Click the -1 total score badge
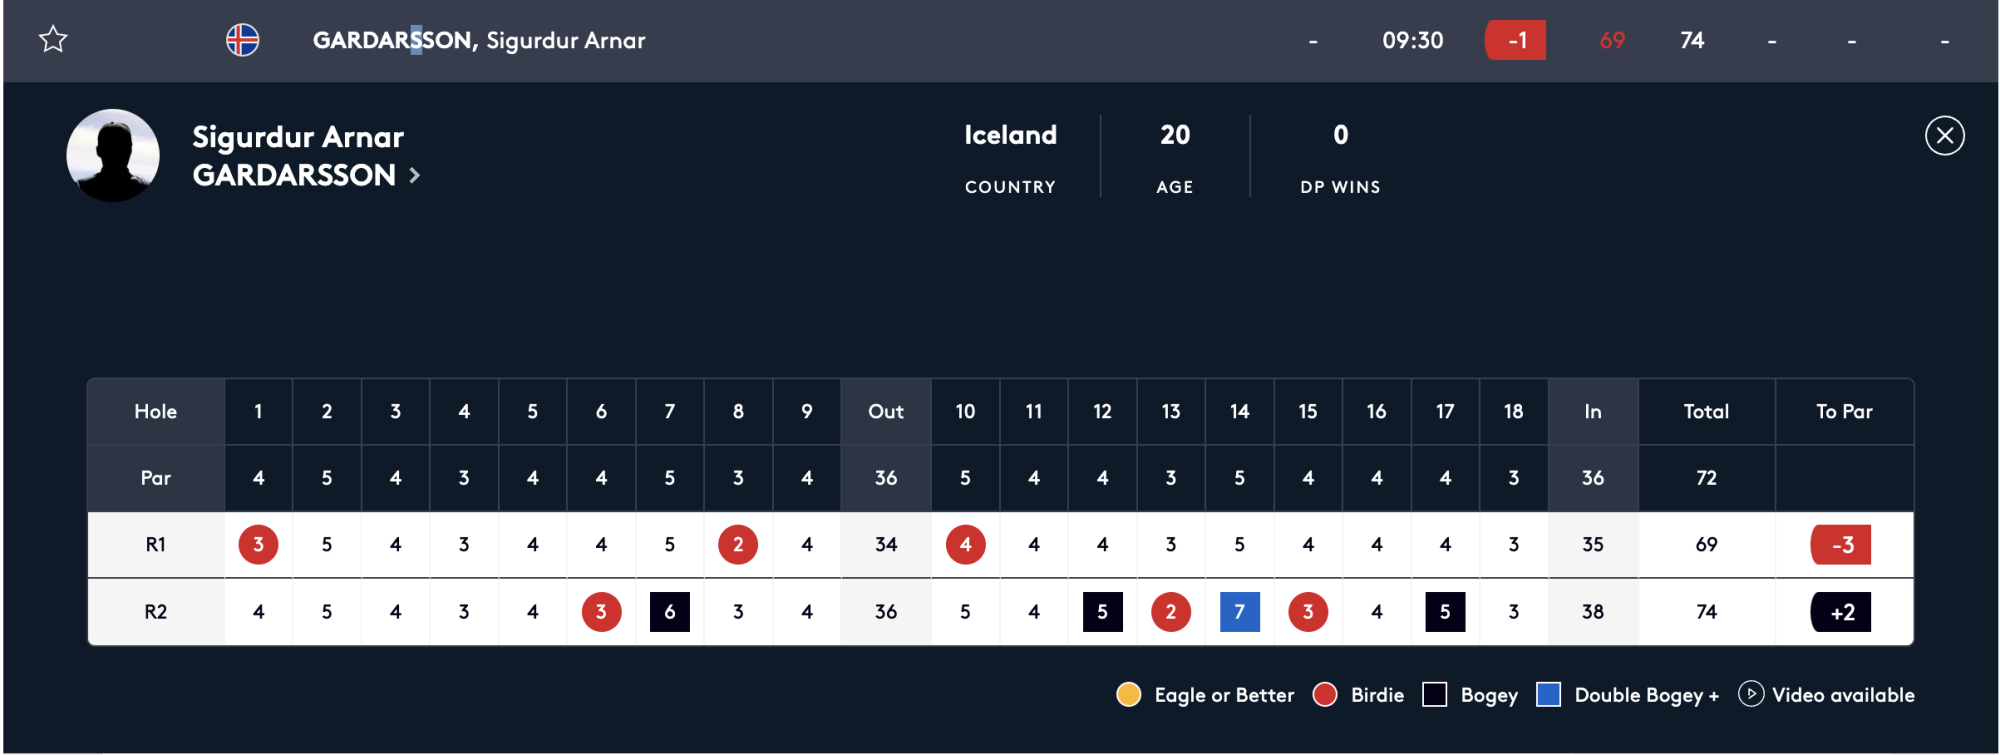This screenshot has width=2000, height=755. click(x=1516, y=40)
